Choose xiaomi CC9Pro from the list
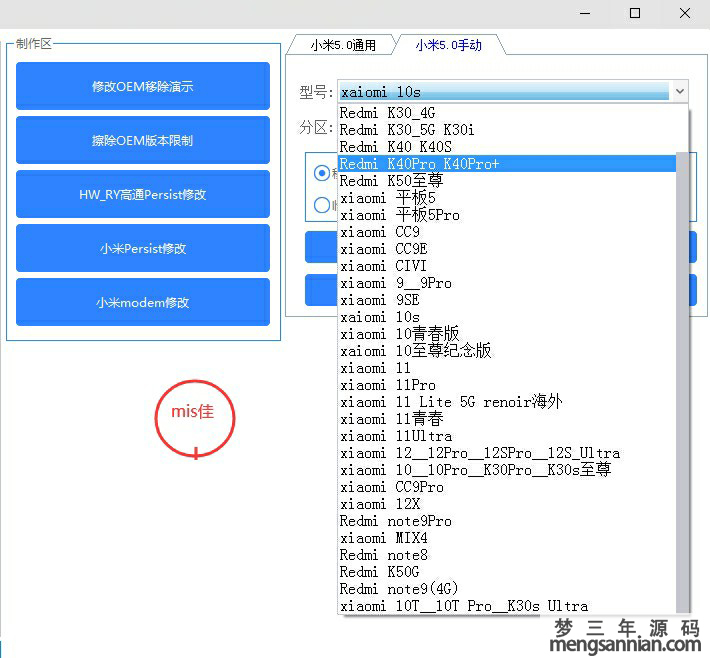Image resolution: width=710 pixels, height=658 pixels. tap(507, 487)
